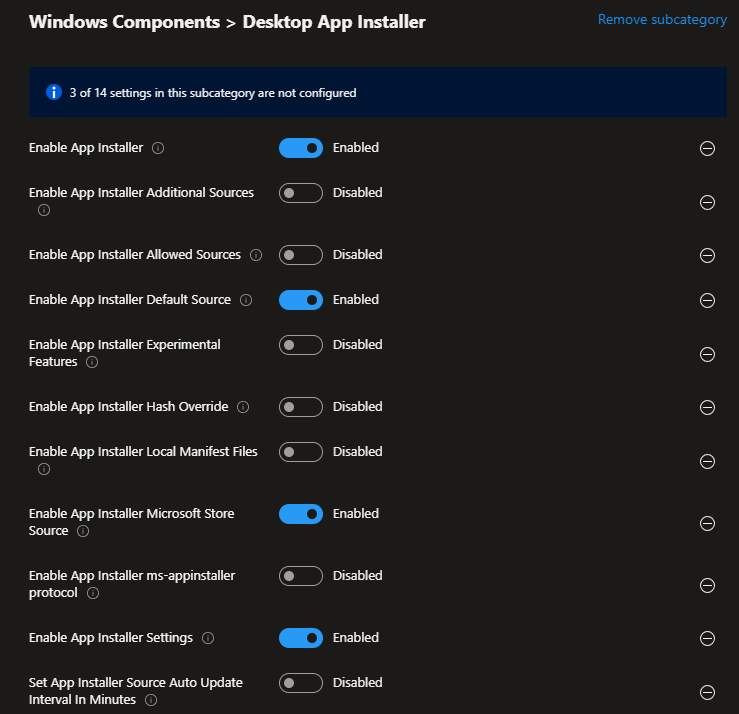Click info icon beside App Installer Default Source

[x=246, y=300]
